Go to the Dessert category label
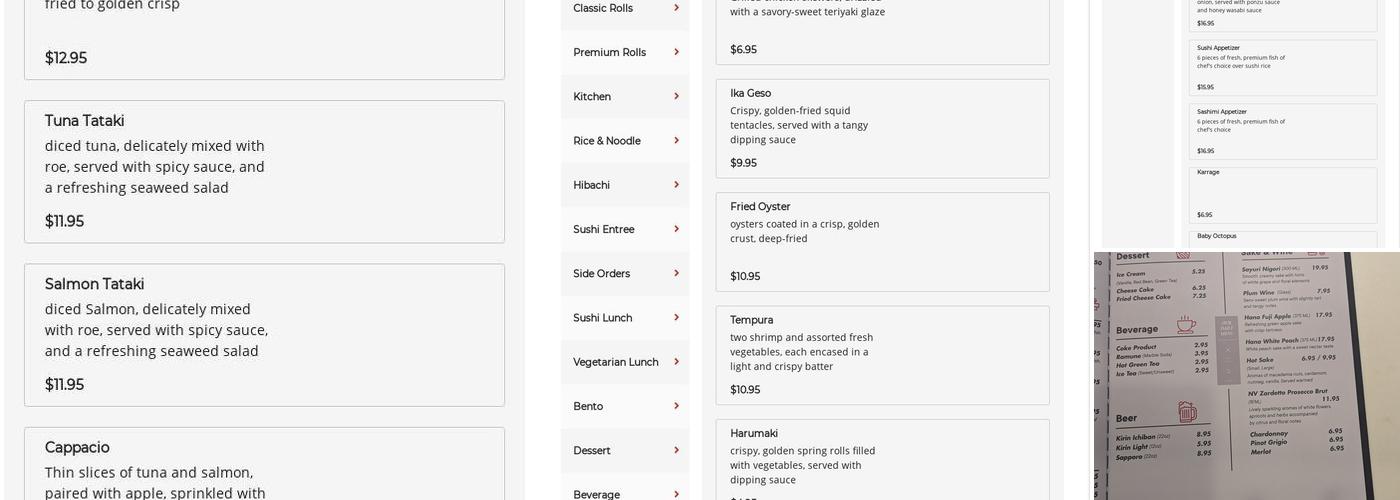This screenshot has width=1400, height=500. (592, 450)
